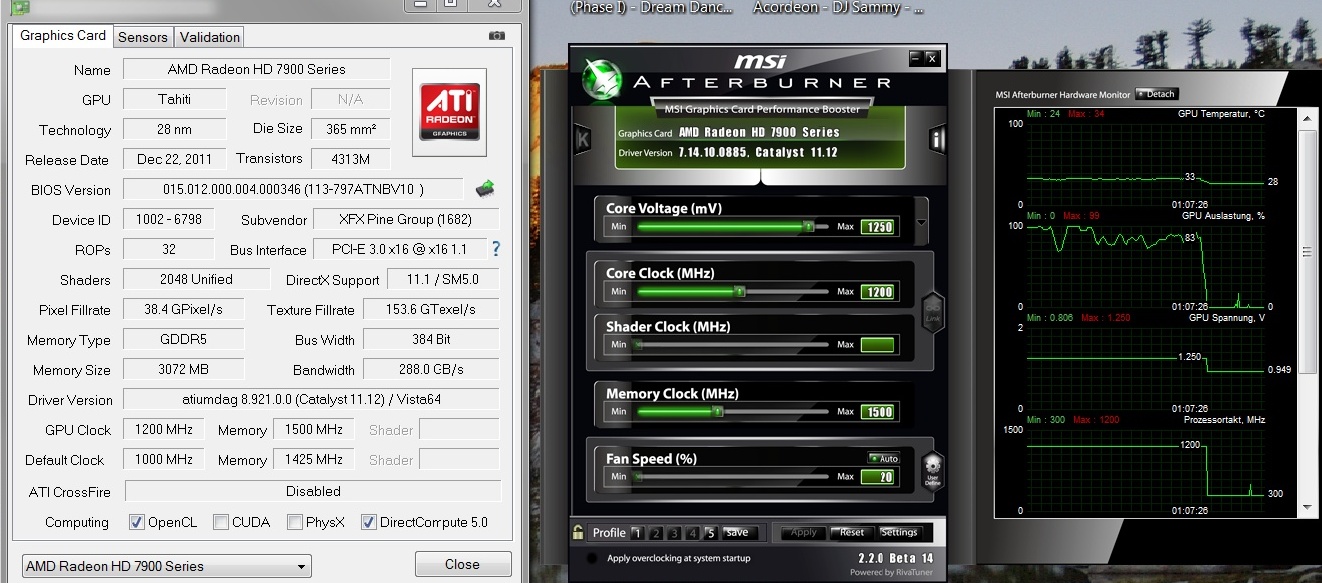Toggle the OpenCL checkbox
This screenshot has width=1322, height=583.
point(137,522)
